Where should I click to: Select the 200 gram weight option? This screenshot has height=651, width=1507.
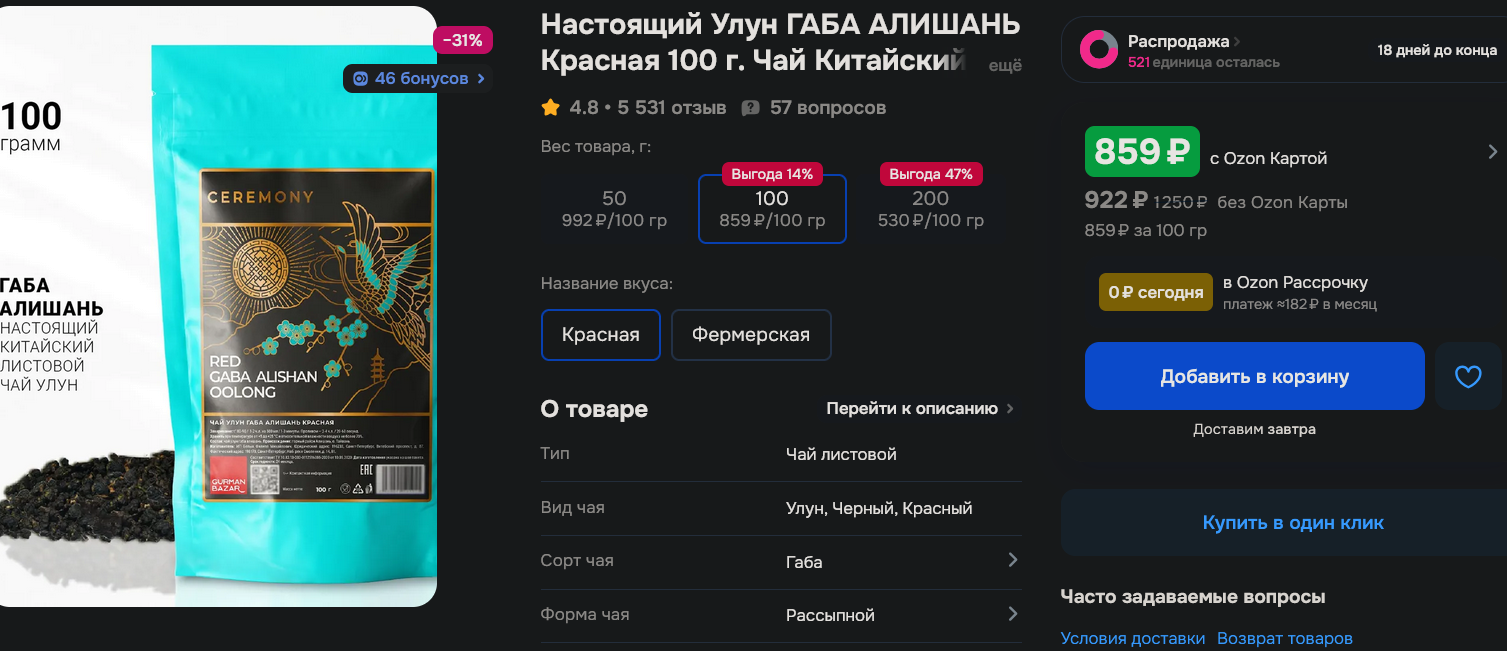click(930, 209)
